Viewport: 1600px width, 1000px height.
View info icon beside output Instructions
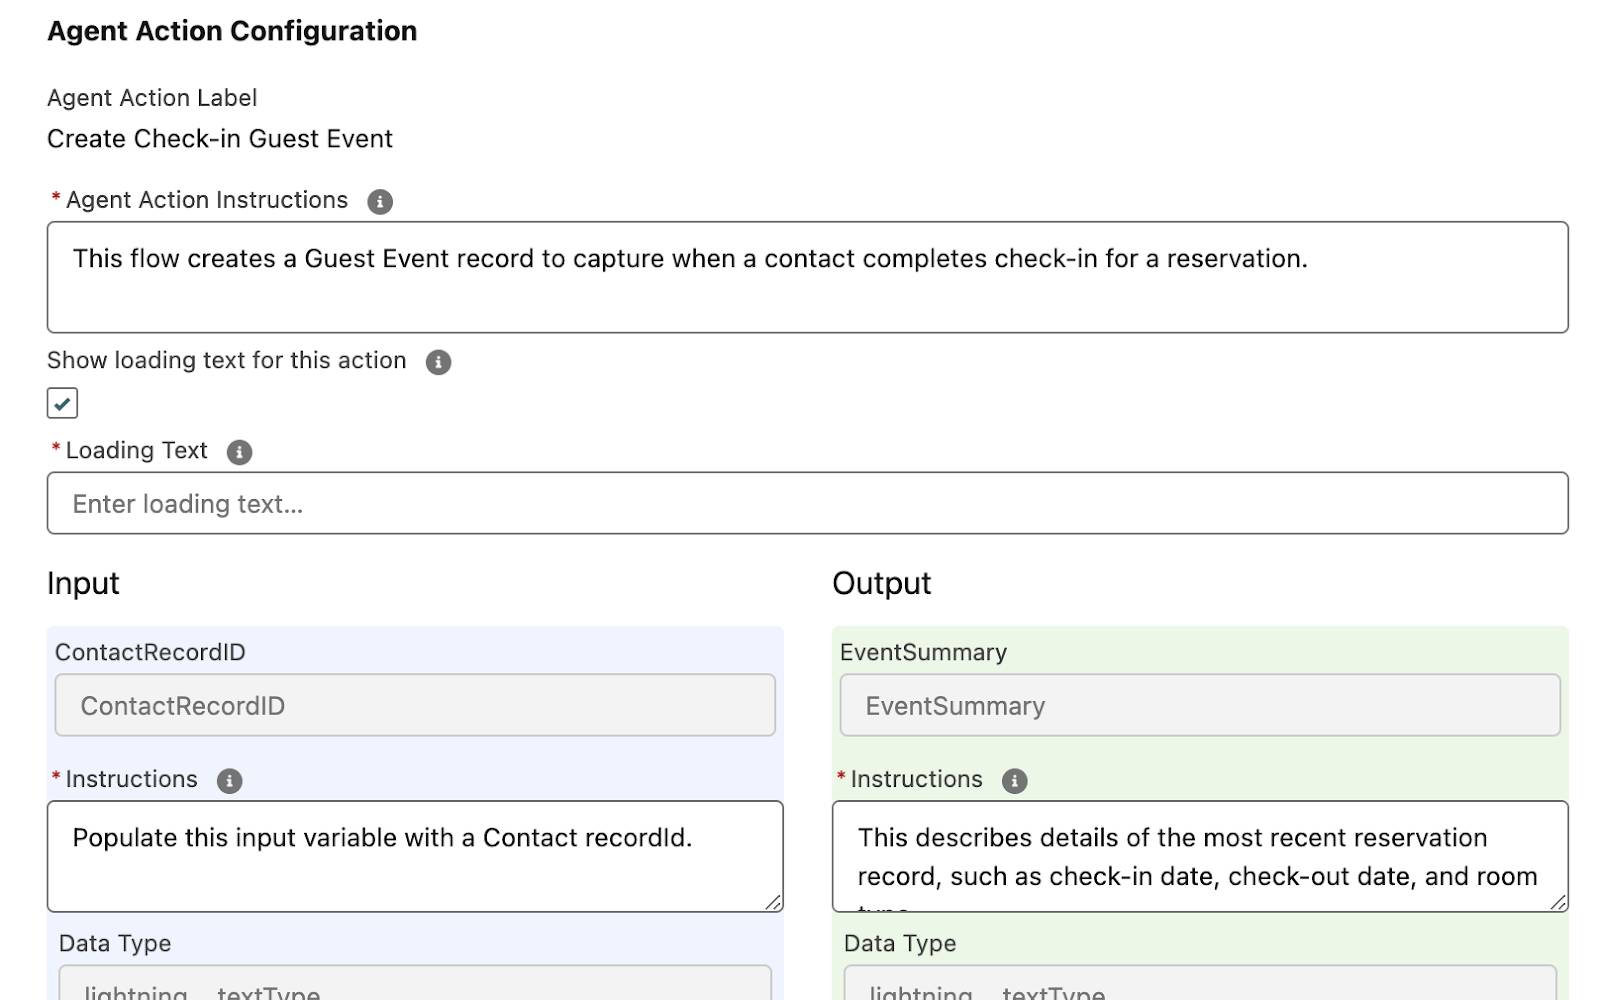point(1017,780)
